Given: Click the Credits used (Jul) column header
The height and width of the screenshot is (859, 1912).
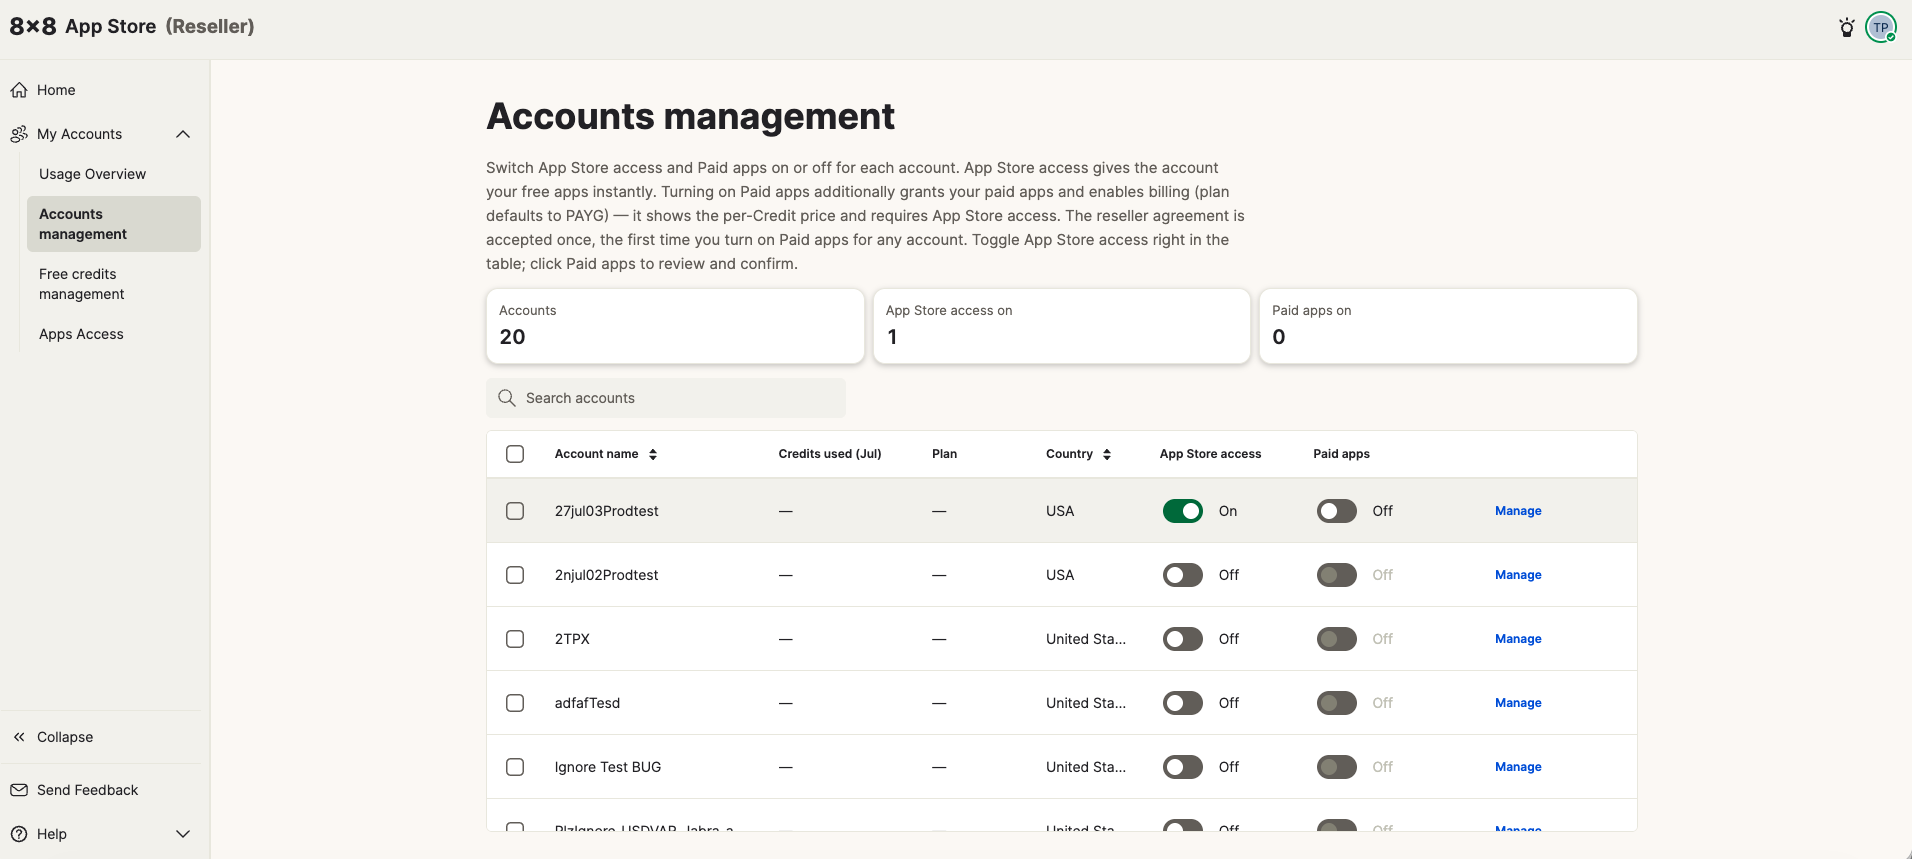Looking at the screenshot, I should pyautogui.click(x=830, y=454).
